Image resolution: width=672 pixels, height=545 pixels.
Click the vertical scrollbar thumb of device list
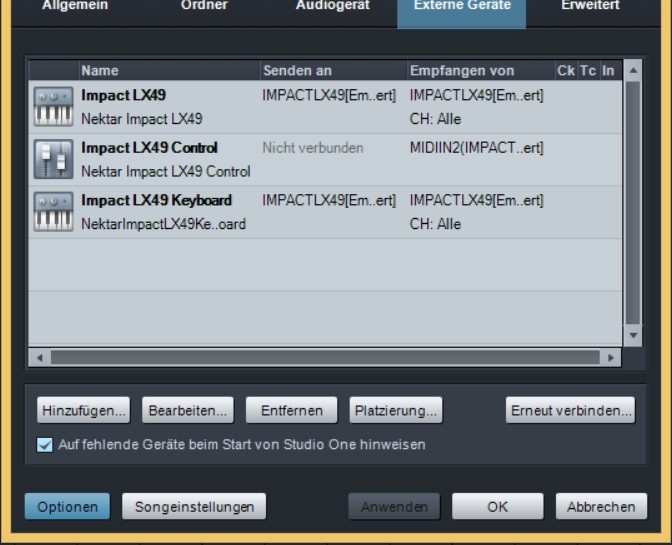[633, 203]
